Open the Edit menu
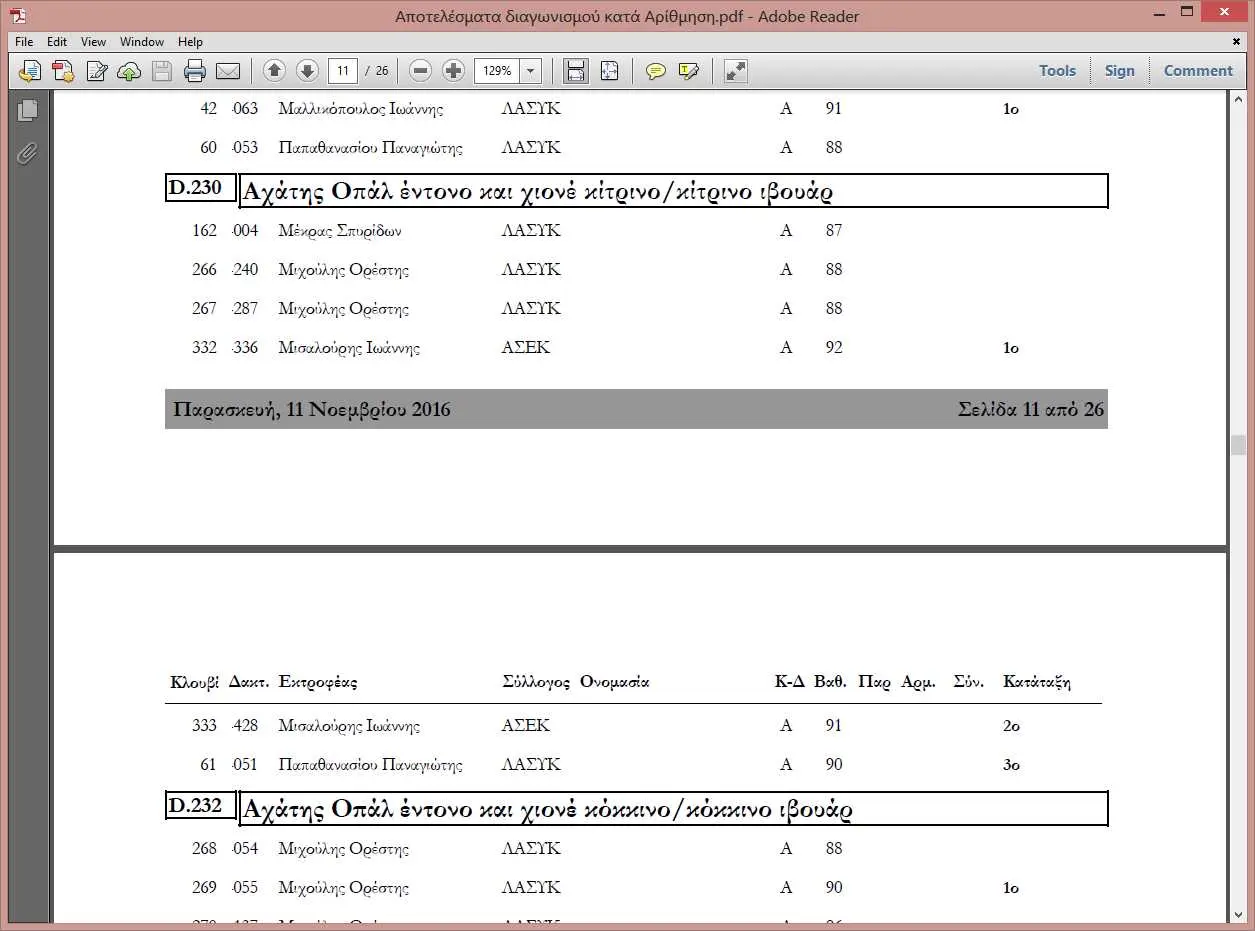Image resolution: width=1255 pixels, height=931 pixels. pyautogui.click(x=57, y=42)
